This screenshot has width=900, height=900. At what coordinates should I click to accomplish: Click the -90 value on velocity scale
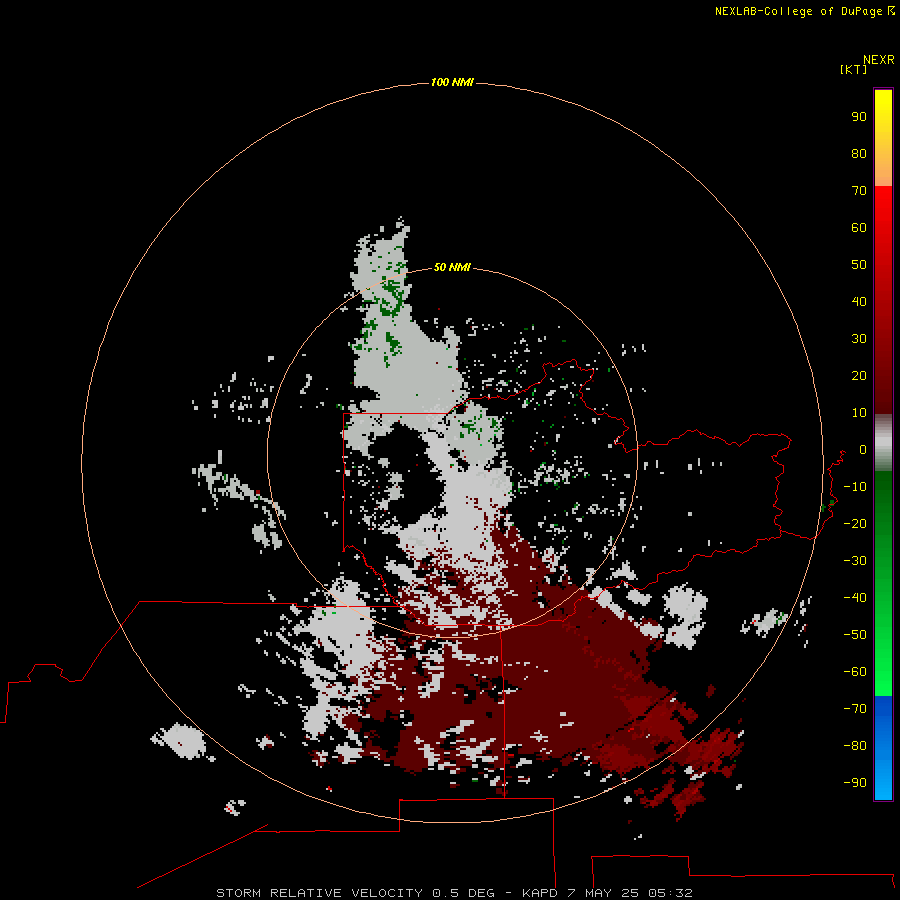pos(855,783)
